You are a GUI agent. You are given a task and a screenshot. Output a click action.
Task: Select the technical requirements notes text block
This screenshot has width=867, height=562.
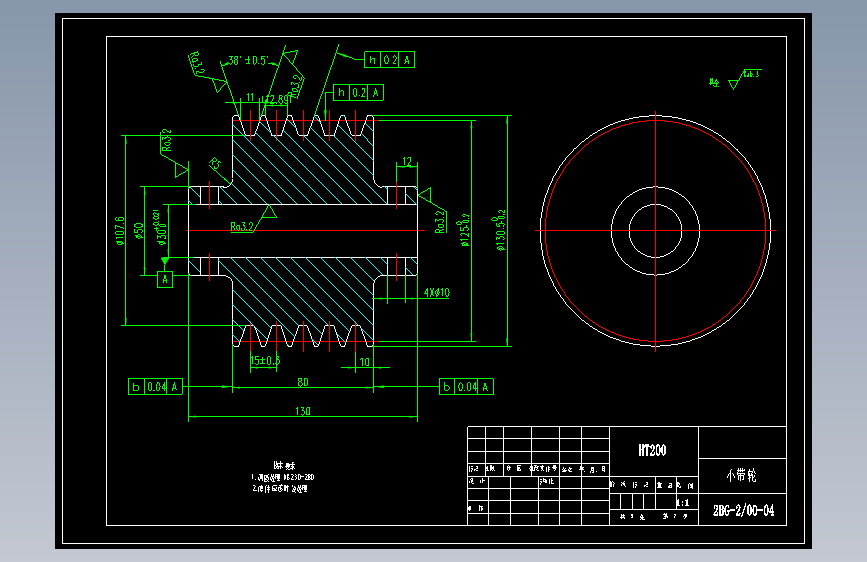point(283,477)
